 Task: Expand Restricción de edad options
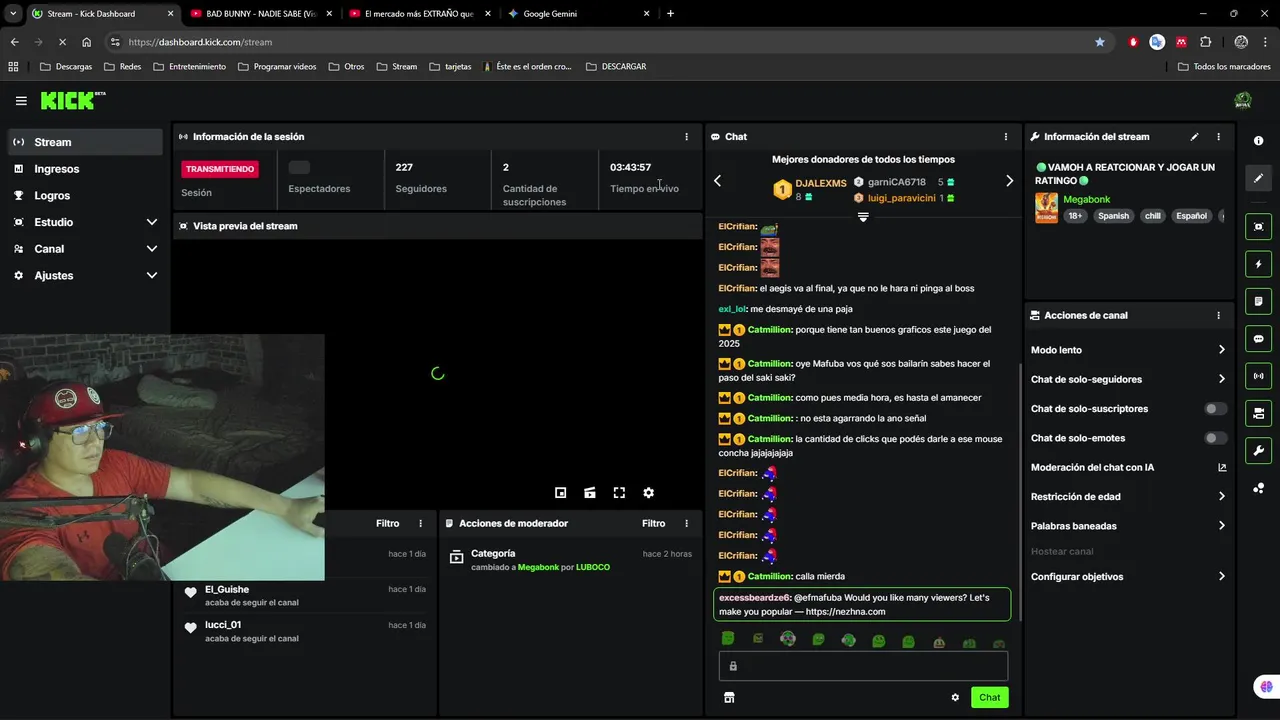click(1128, 496)
